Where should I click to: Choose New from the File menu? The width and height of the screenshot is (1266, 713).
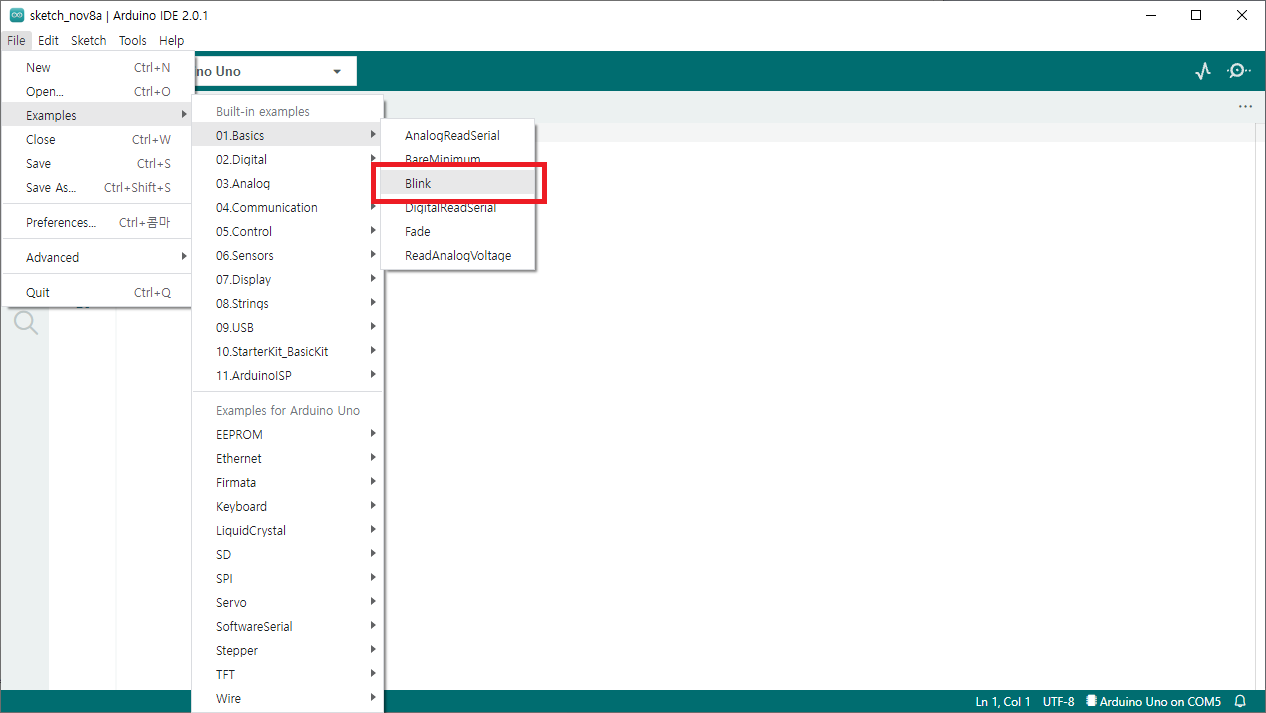(96, 68)
